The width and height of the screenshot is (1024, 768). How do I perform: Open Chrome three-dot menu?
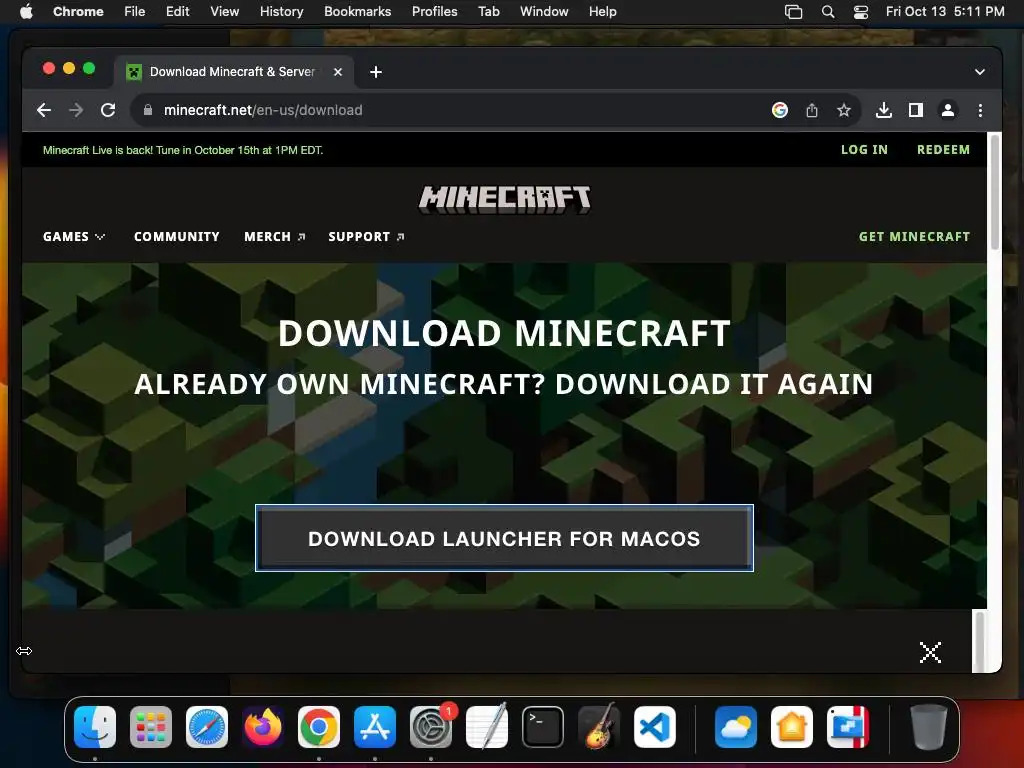pos(980,110)
